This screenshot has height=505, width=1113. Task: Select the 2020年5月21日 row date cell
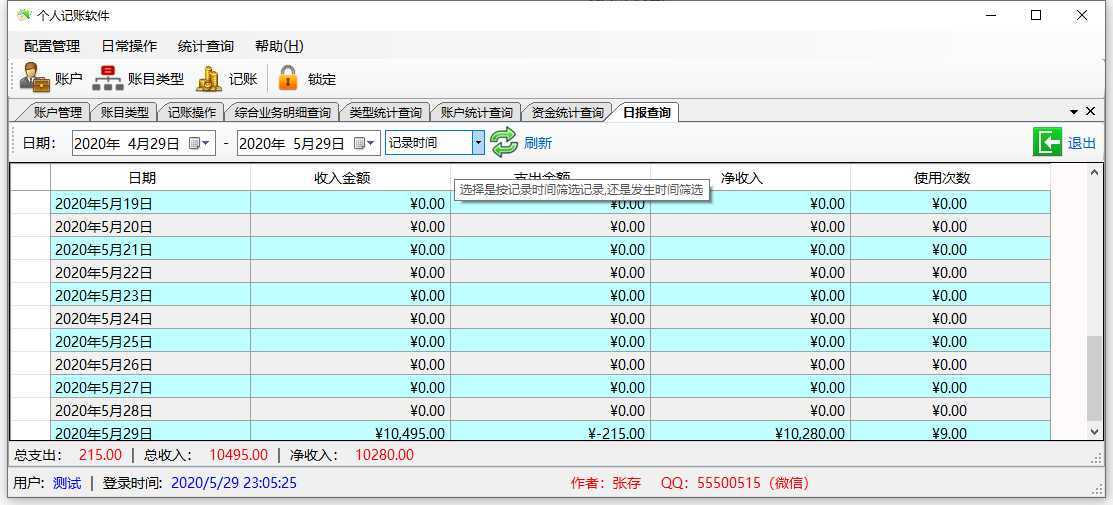[150, 249]
